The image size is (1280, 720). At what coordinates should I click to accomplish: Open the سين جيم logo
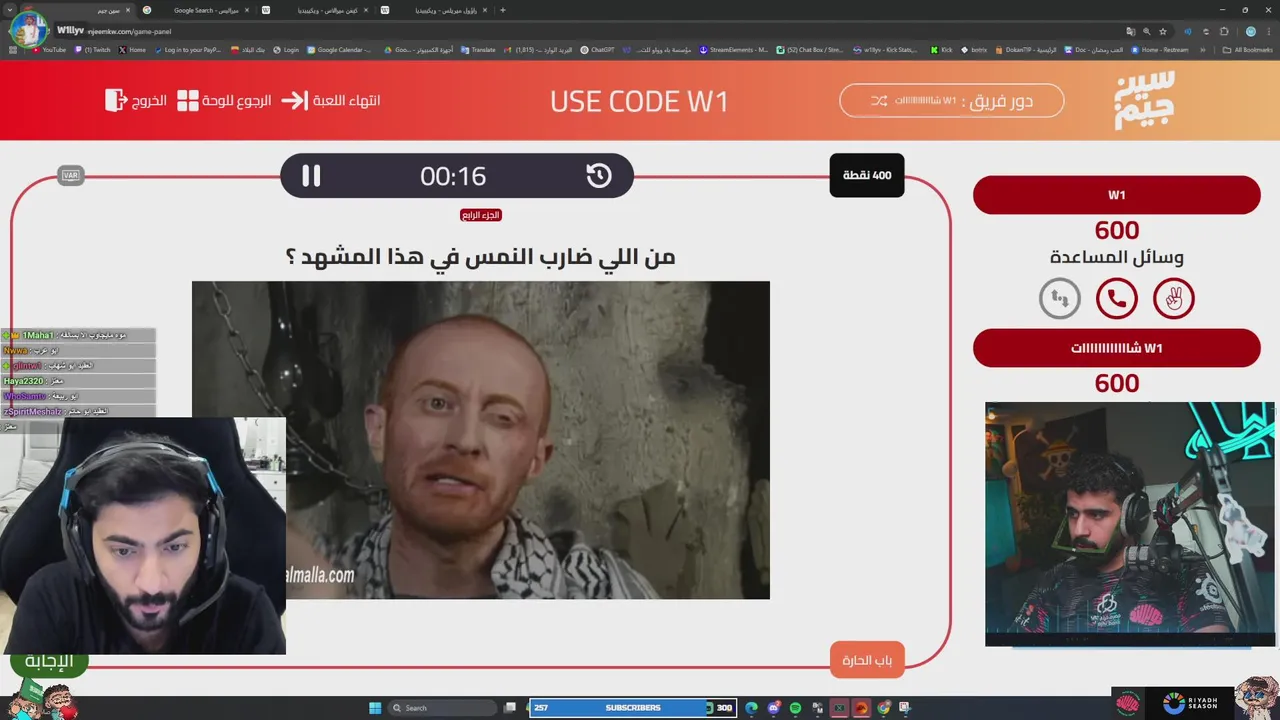pos(1145,100)
